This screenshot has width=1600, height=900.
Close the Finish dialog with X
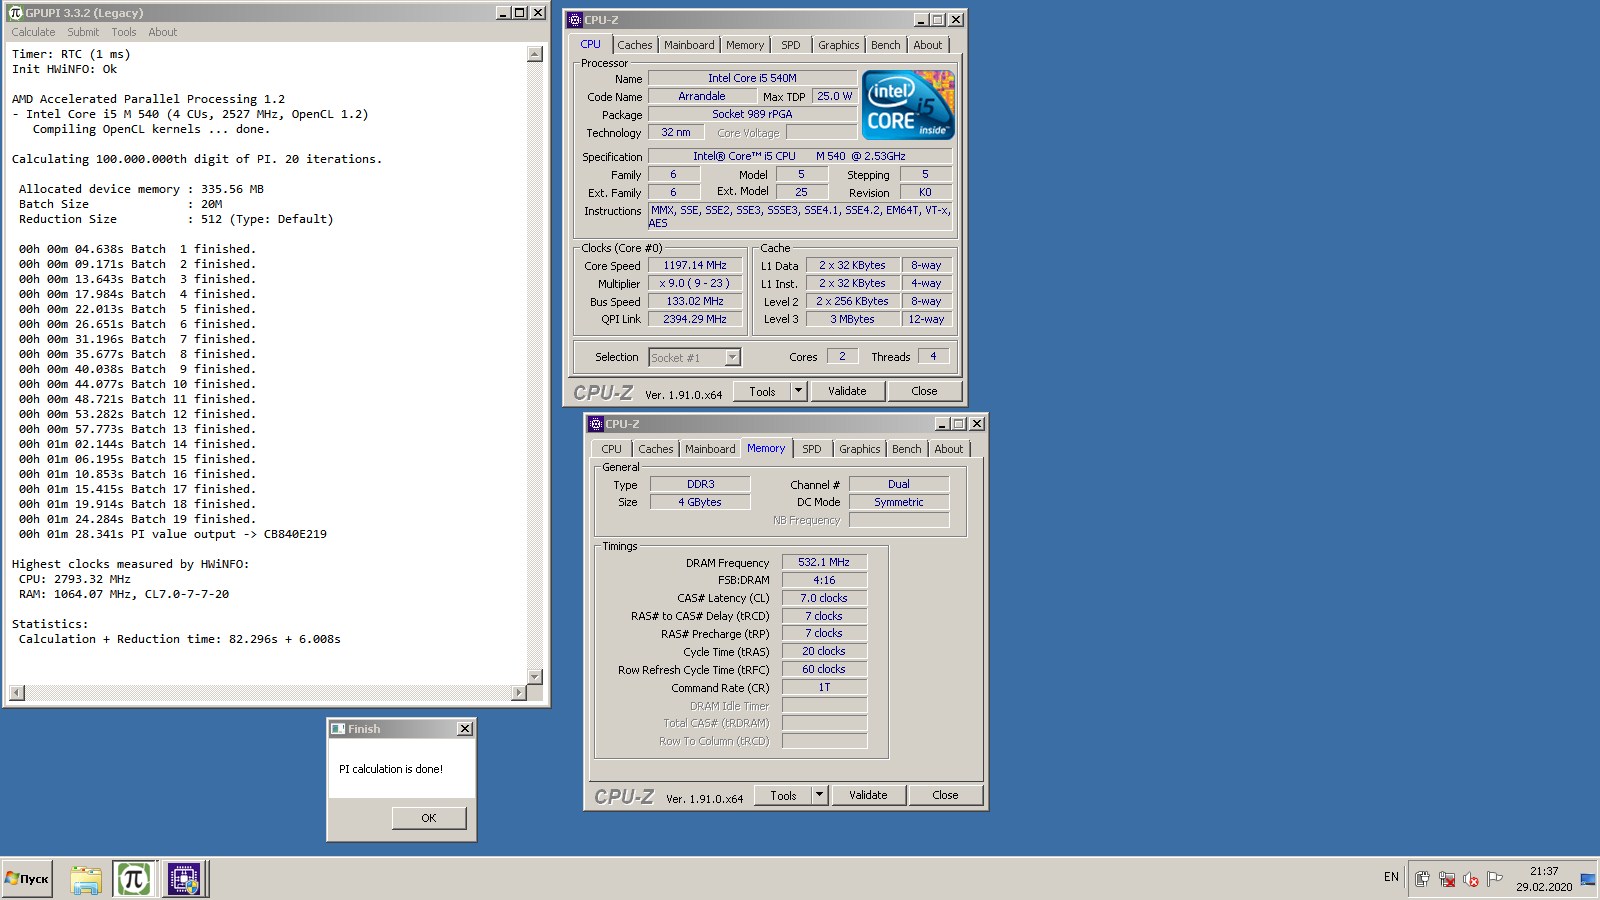[465, 729]
